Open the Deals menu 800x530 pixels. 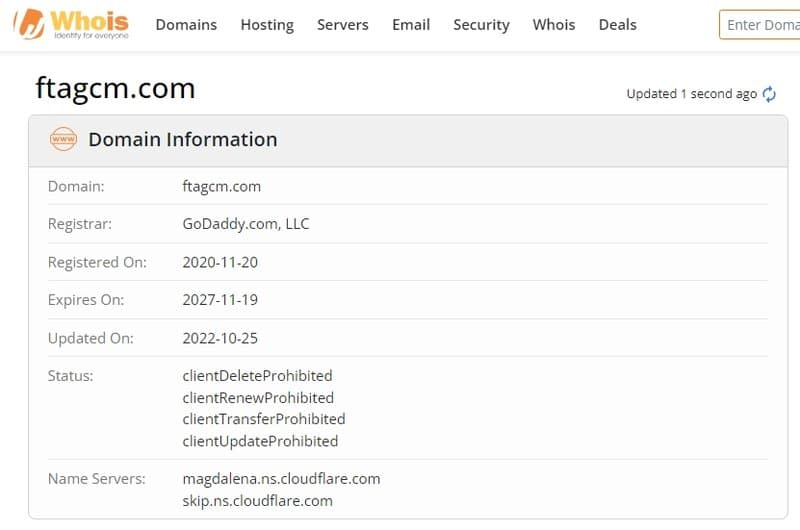click(x=617, y=25)
